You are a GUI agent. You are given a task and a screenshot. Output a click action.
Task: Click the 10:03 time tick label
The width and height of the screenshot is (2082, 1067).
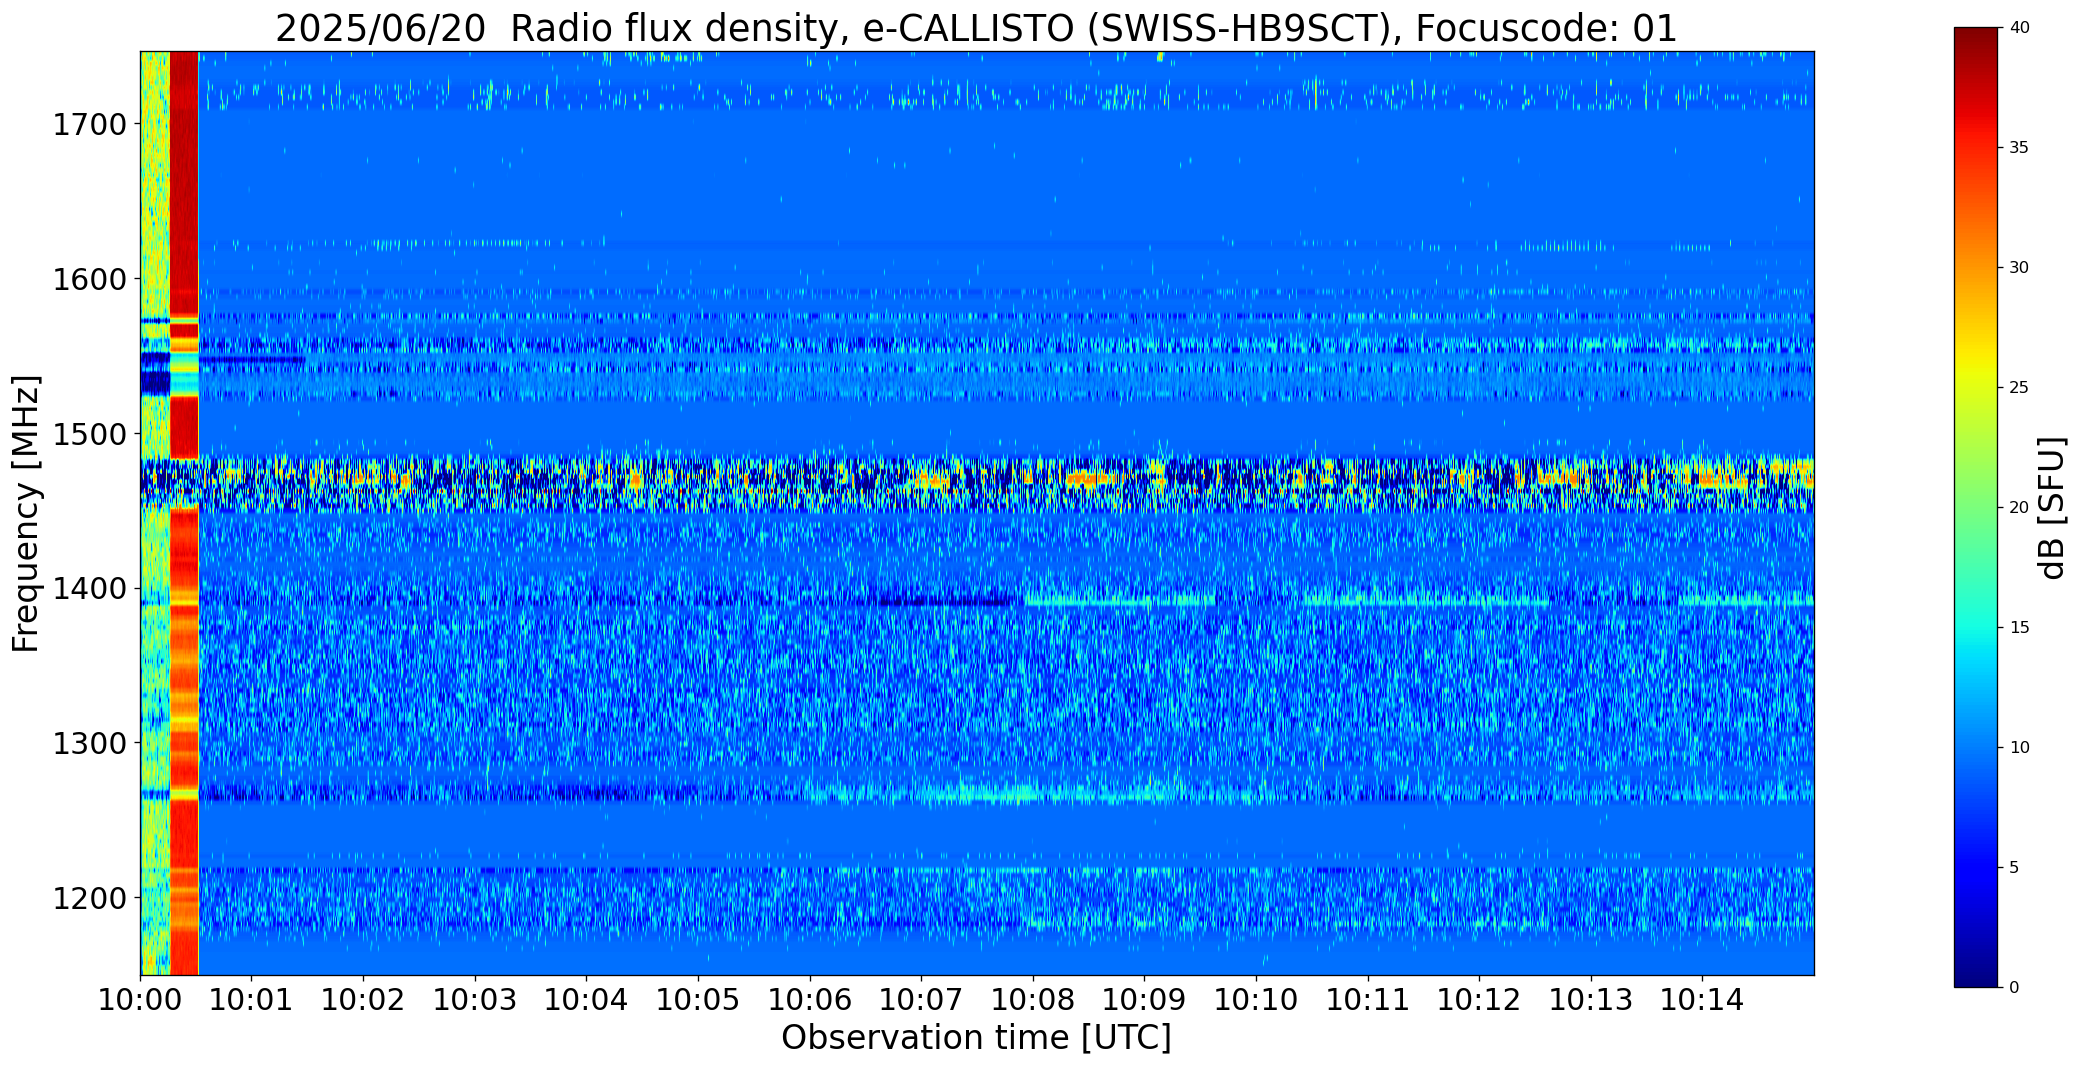tap(475, 1000)
